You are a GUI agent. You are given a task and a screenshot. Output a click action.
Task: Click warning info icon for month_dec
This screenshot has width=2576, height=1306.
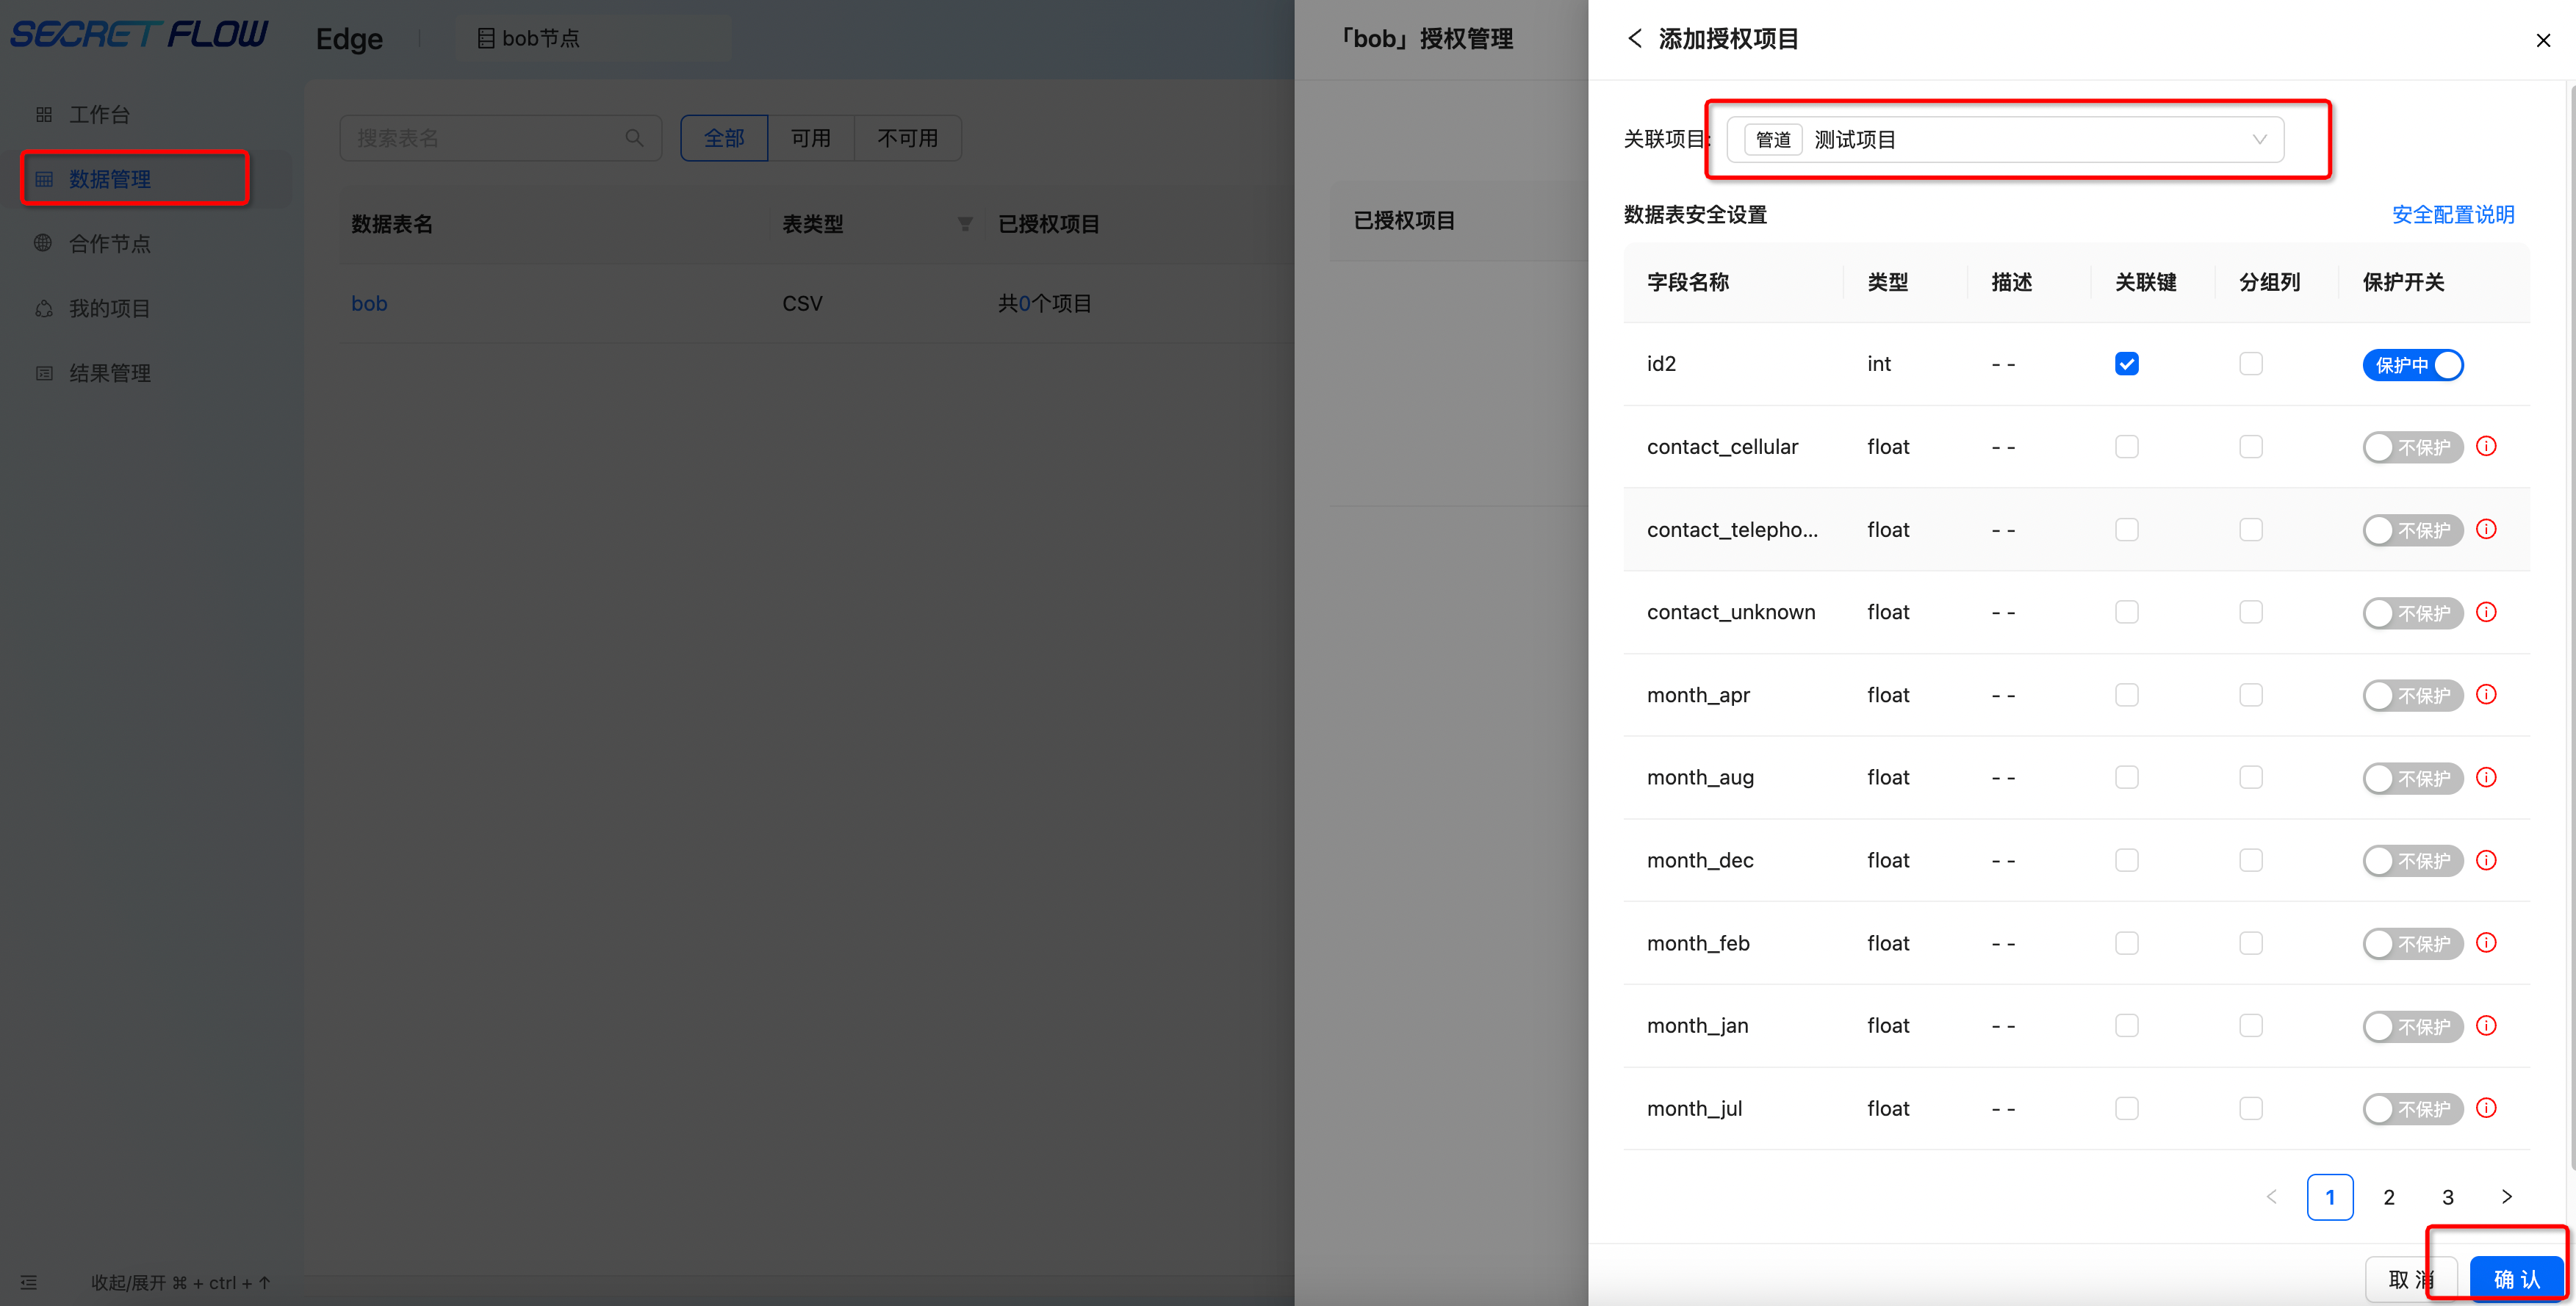pyautogui.click(x=2486, y=860)
